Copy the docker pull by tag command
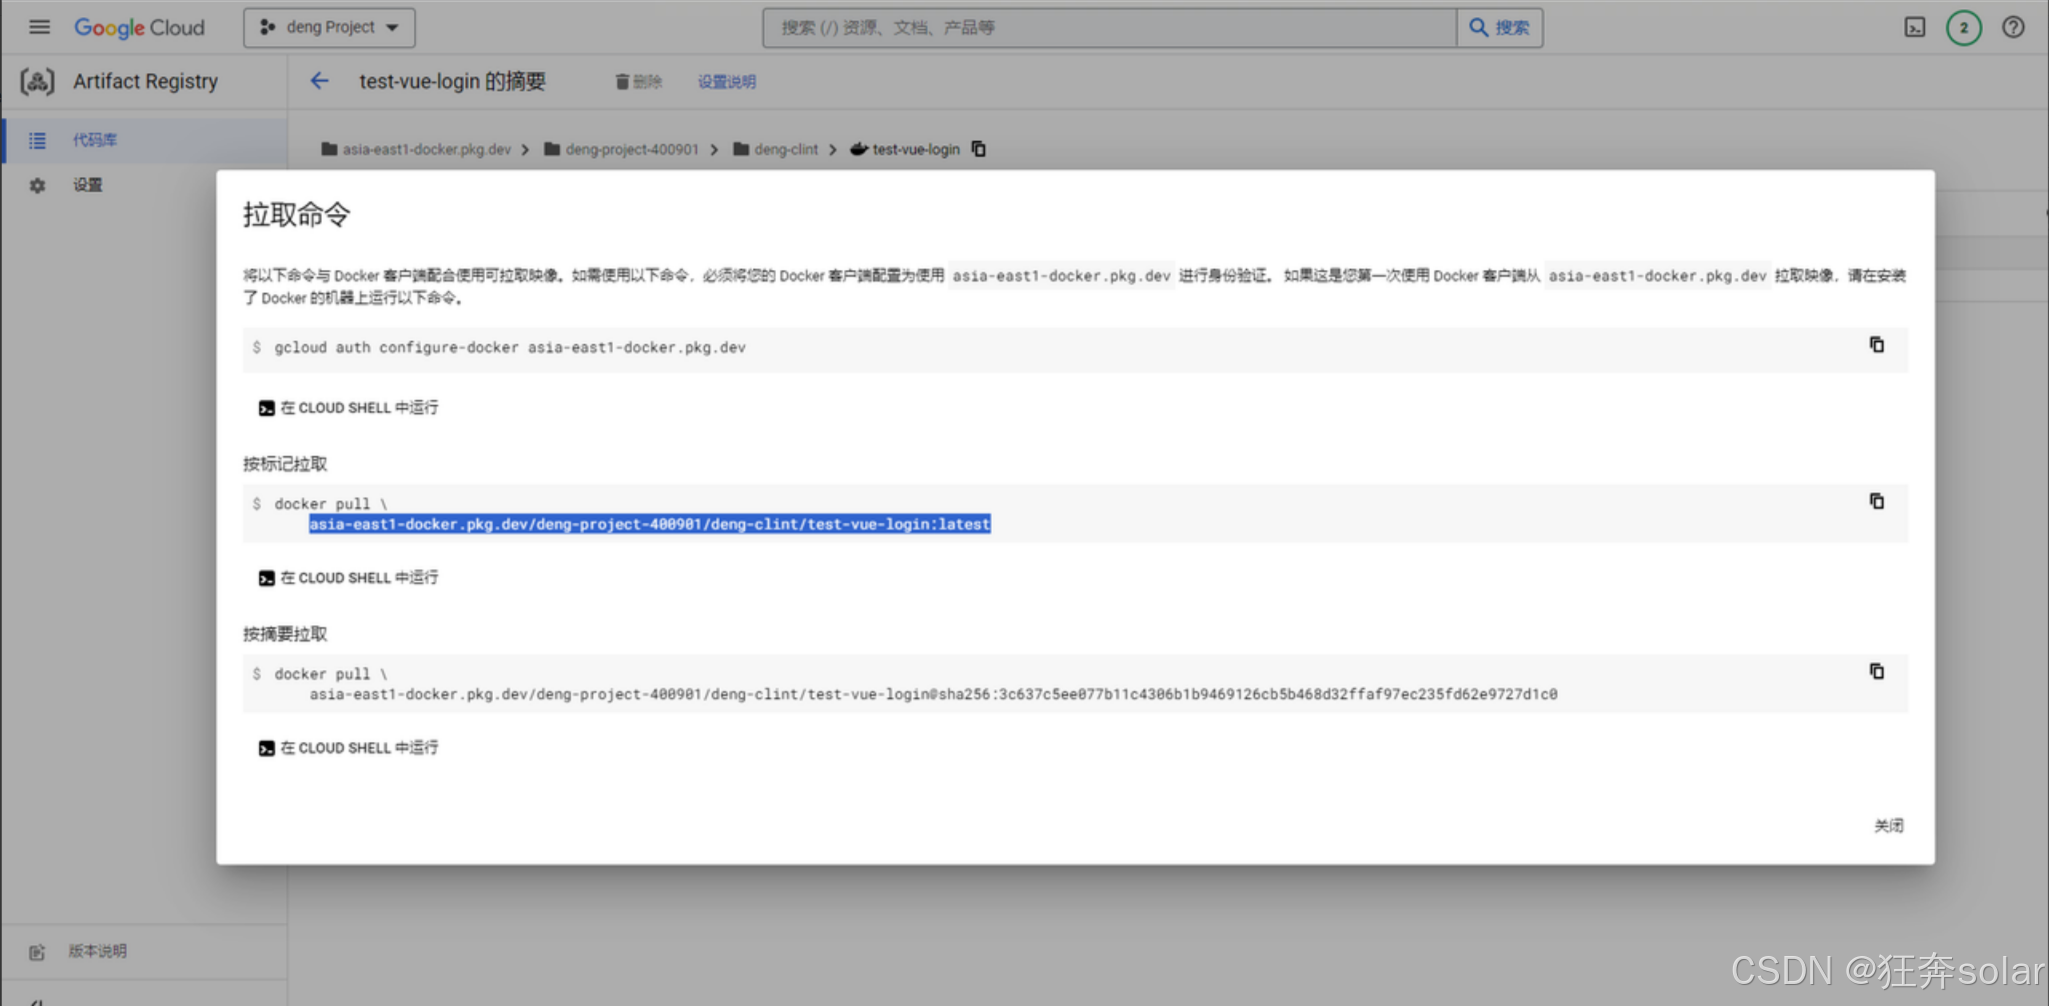This screenshot has height=1006, width=2049. point(1877,501)
